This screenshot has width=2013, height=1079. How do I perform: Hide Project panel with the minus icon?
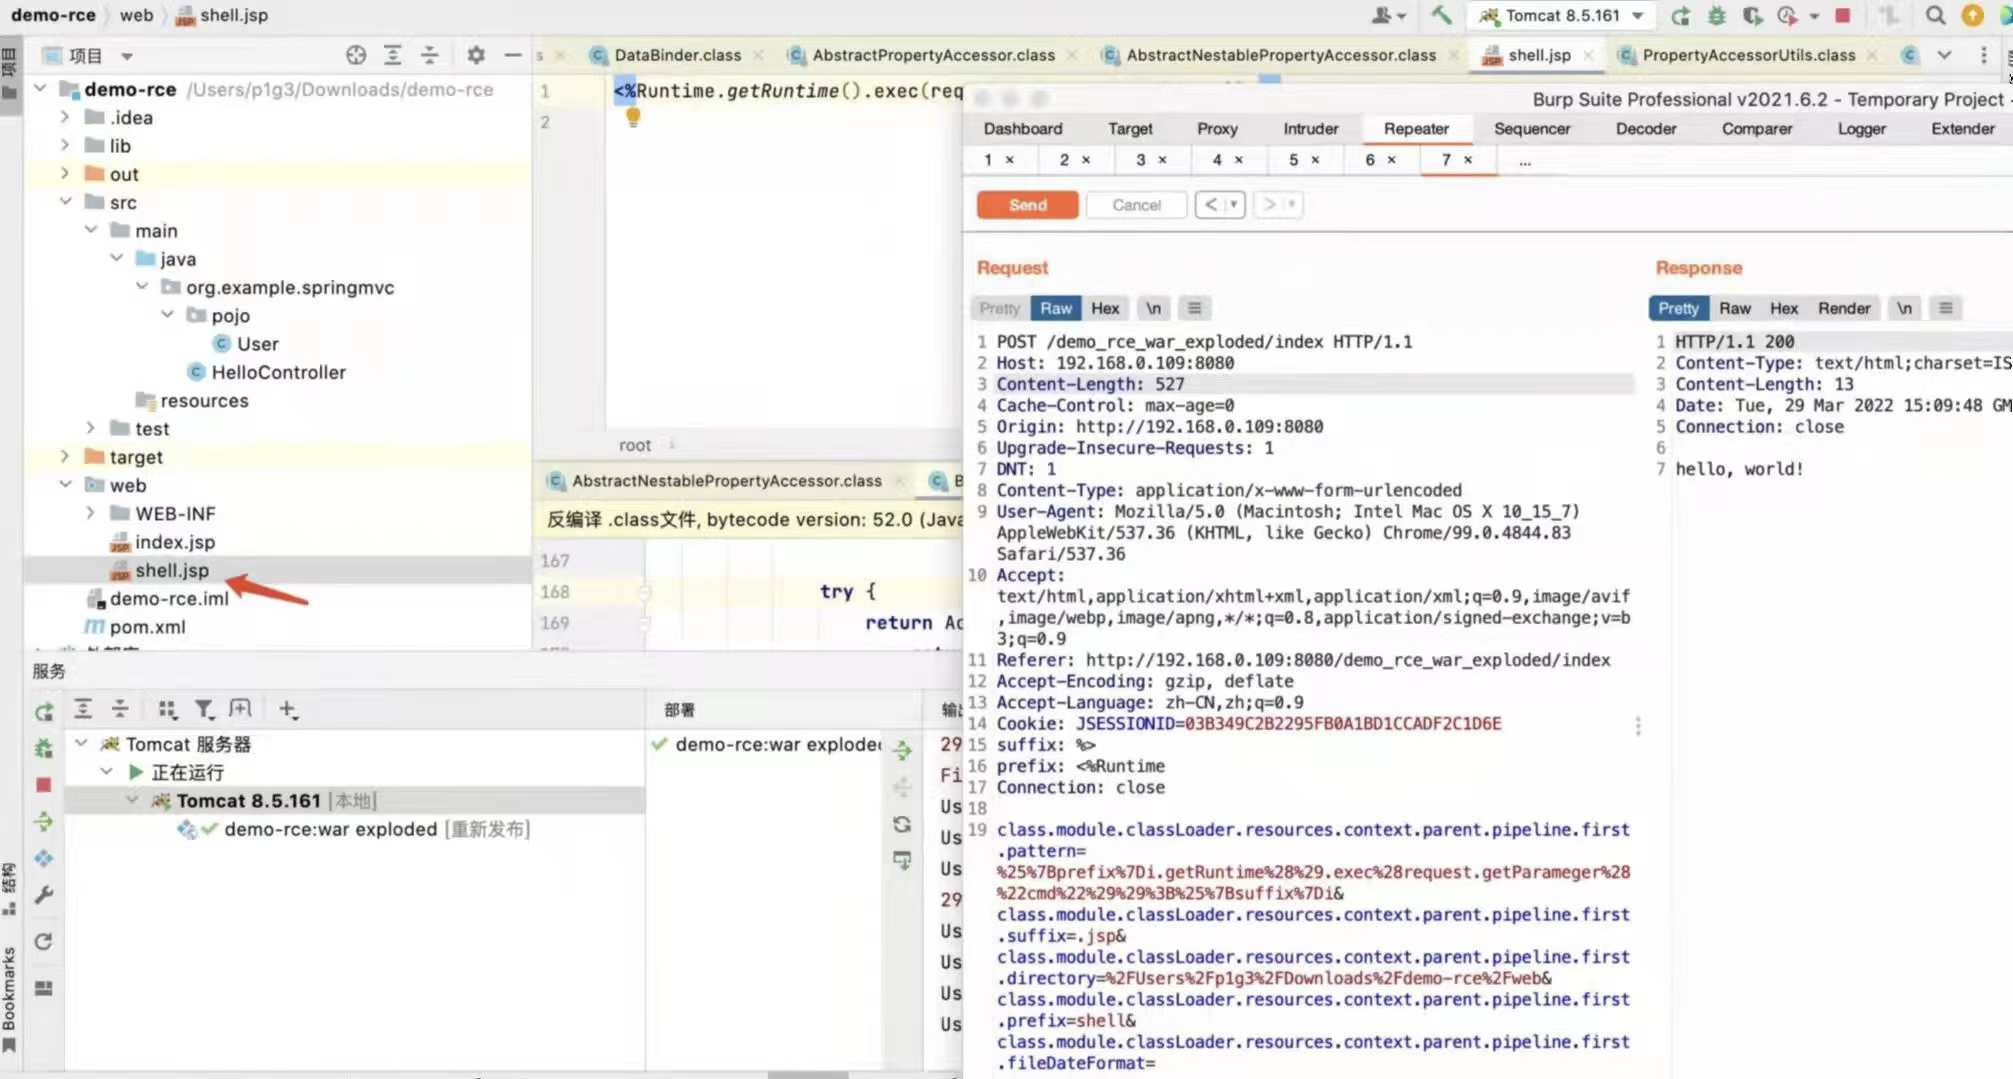tap(513, 55)
